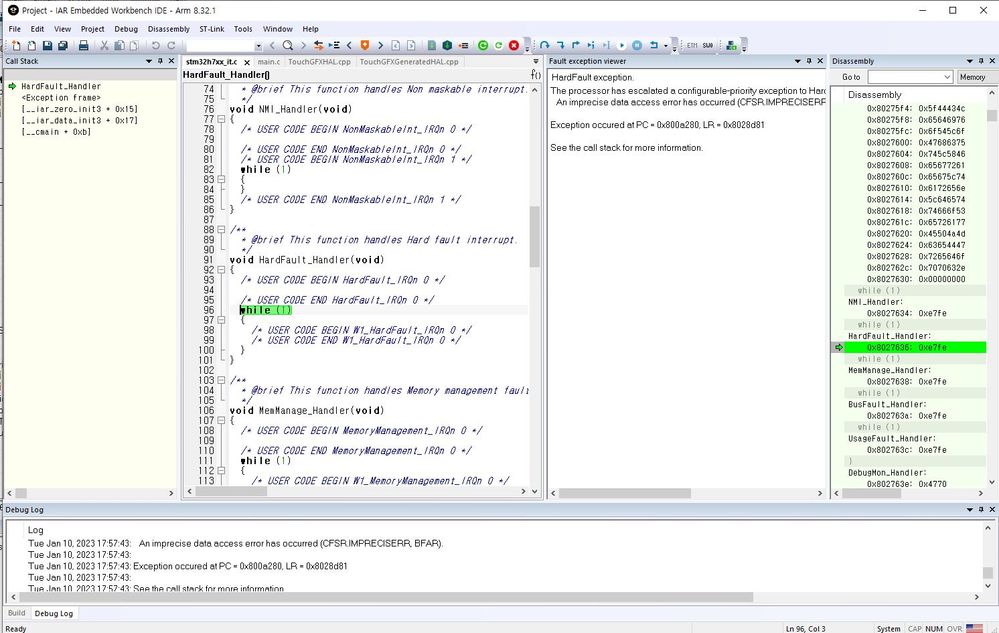Image resolution: width=999 pixels, height=633 pixels.
Task: Switch to the main.c tab
Action: (269, 62)
